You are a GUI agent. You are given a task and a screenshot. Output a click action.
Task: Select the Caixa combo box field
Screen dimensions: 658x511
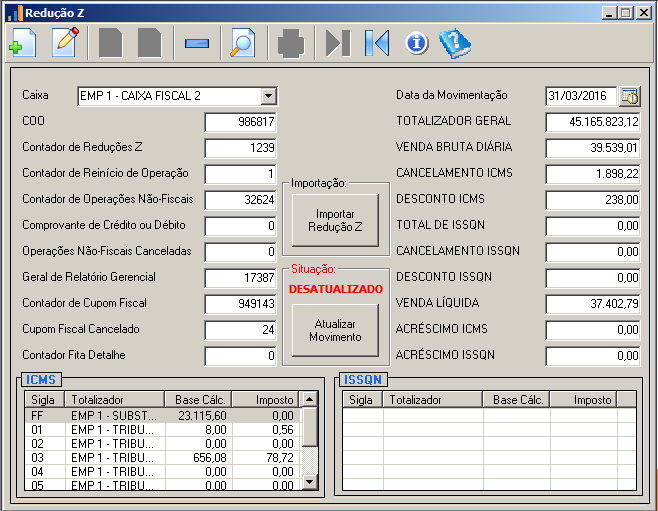pos(177,96)
